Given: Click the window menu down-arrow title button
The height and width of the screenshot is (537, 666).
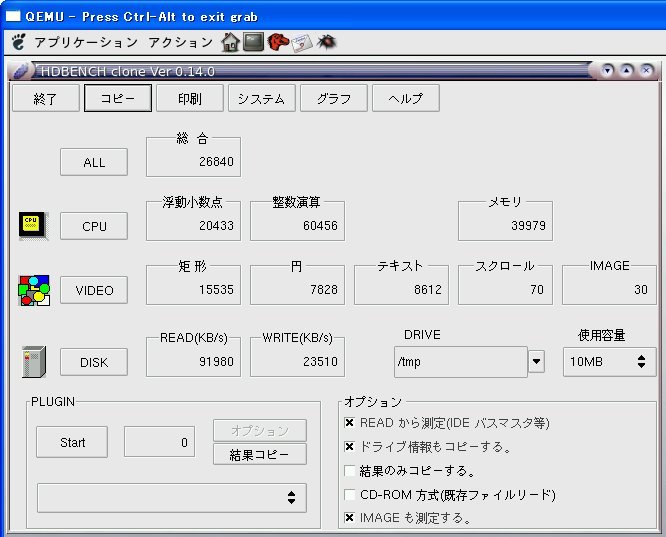Looking at the screenshot, I should 608,70.
